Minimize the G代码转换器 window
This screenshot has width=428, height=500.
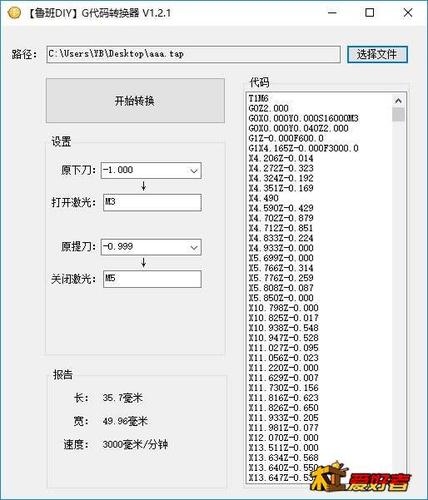click(332, 13)
